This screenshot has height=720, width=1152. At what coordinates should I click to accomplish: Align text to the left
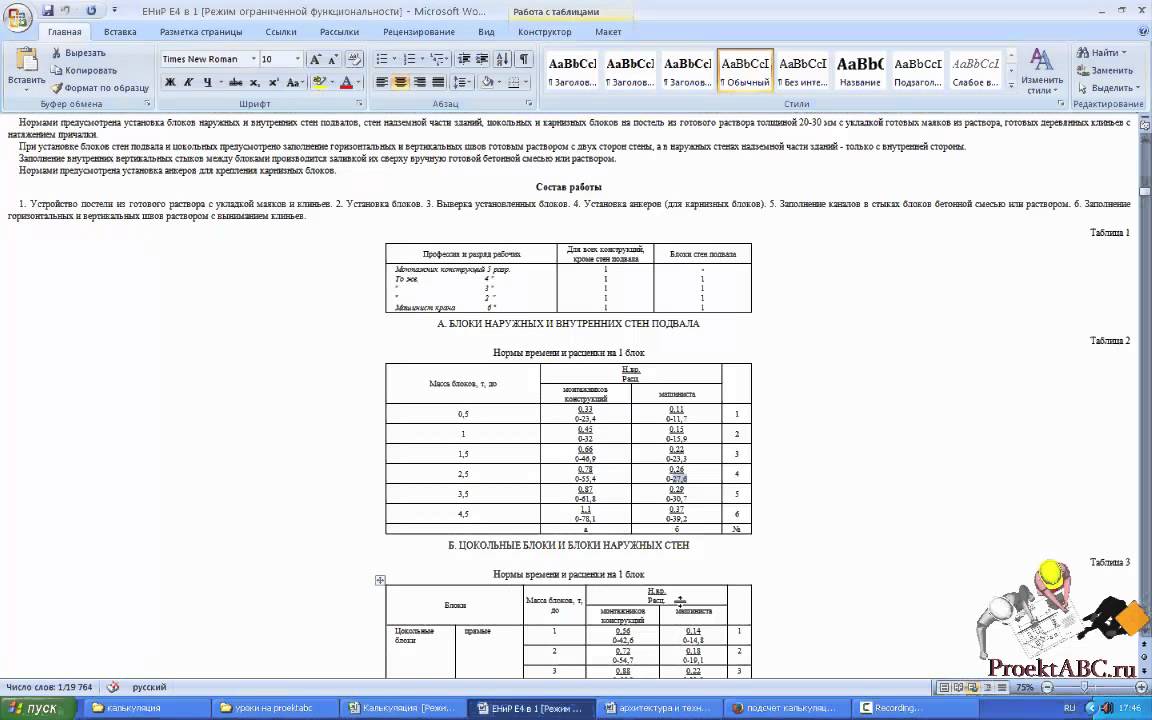(x=381, y=82)
